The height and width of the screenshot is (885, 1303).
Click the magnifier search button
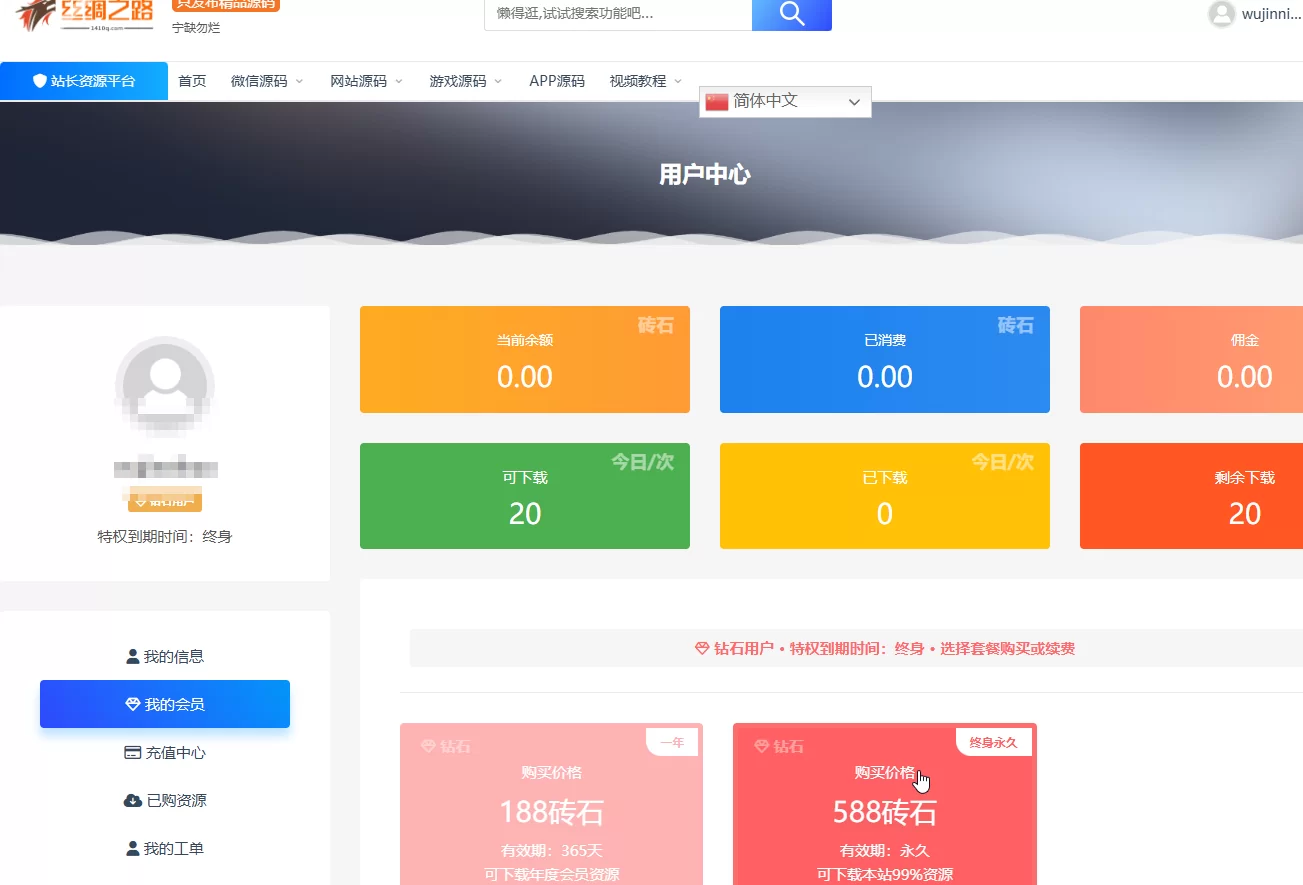[791, 13]
